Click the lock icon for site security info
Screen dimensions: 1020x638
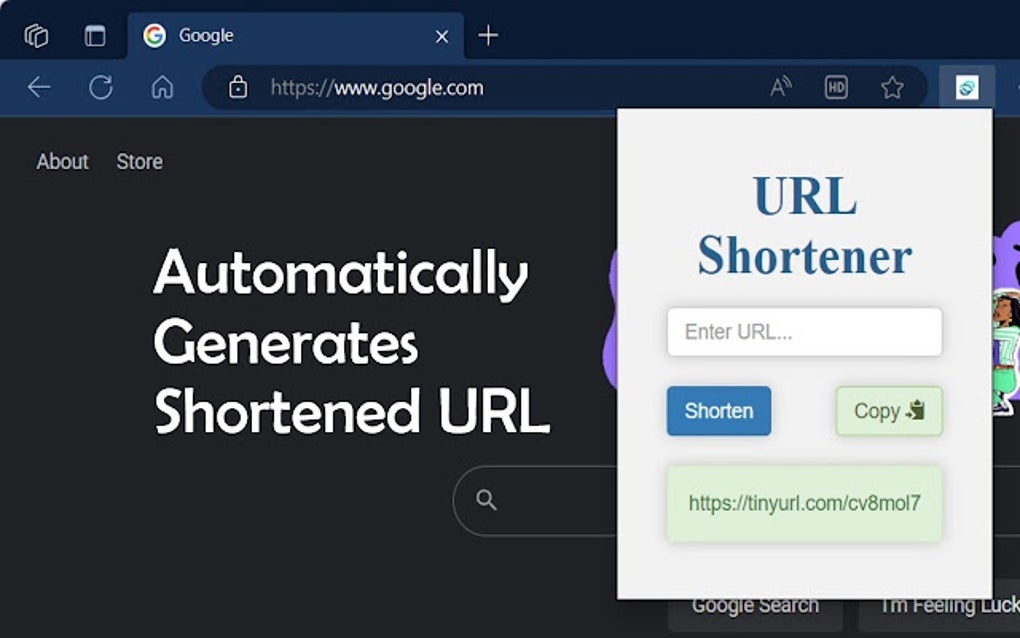tap(237, 87)
